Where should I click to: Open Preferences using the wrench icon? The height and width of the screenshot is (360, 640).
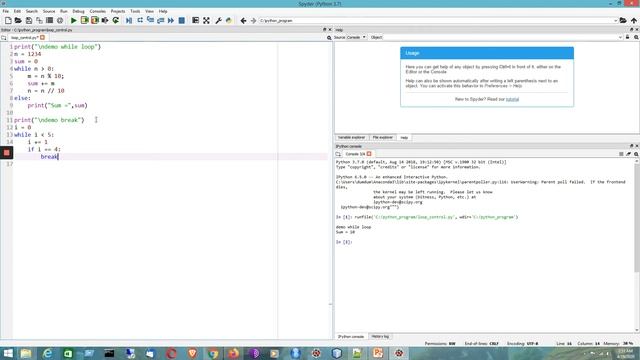coord(218,20)
